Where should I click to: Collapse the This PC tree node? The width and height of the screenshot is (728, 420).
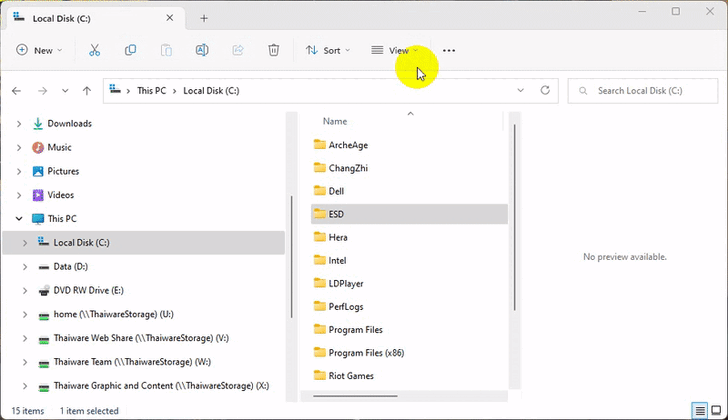pos(19,219)
